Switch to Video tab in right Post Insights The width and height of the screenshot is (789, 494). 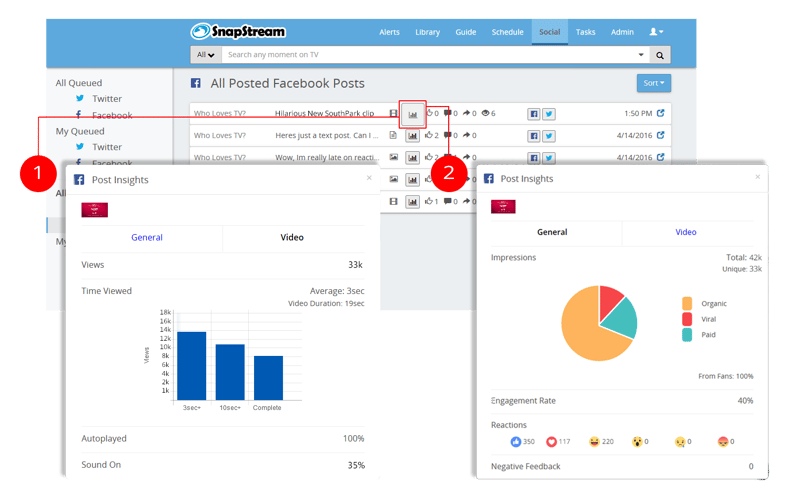(x=686, y=232)
